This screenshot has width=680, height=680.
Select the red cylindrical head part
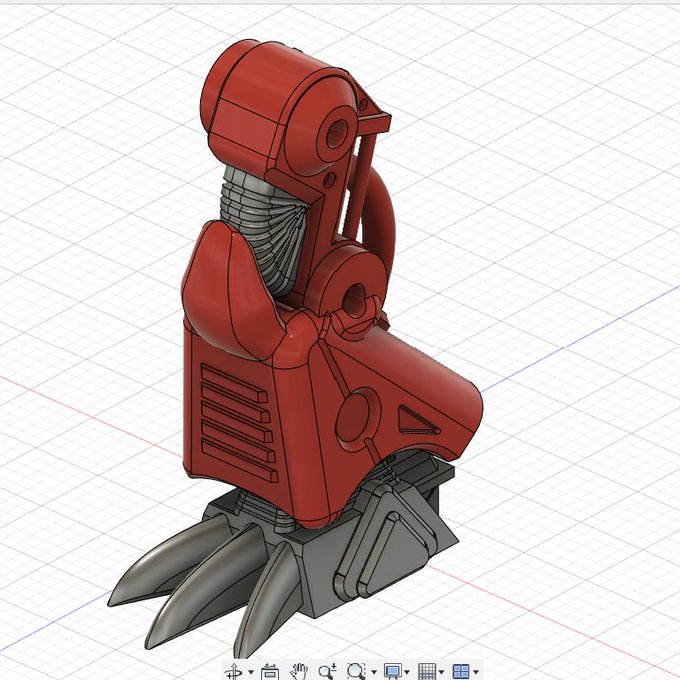pyautogui.click(x=278, y=108)
